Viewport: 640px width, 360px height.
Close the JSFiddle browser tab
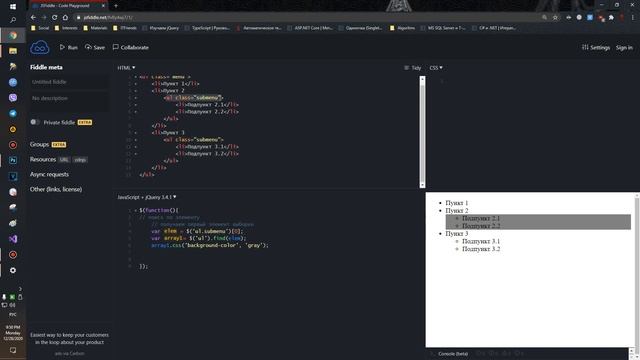pyautogui.click(x=103, y=6)
